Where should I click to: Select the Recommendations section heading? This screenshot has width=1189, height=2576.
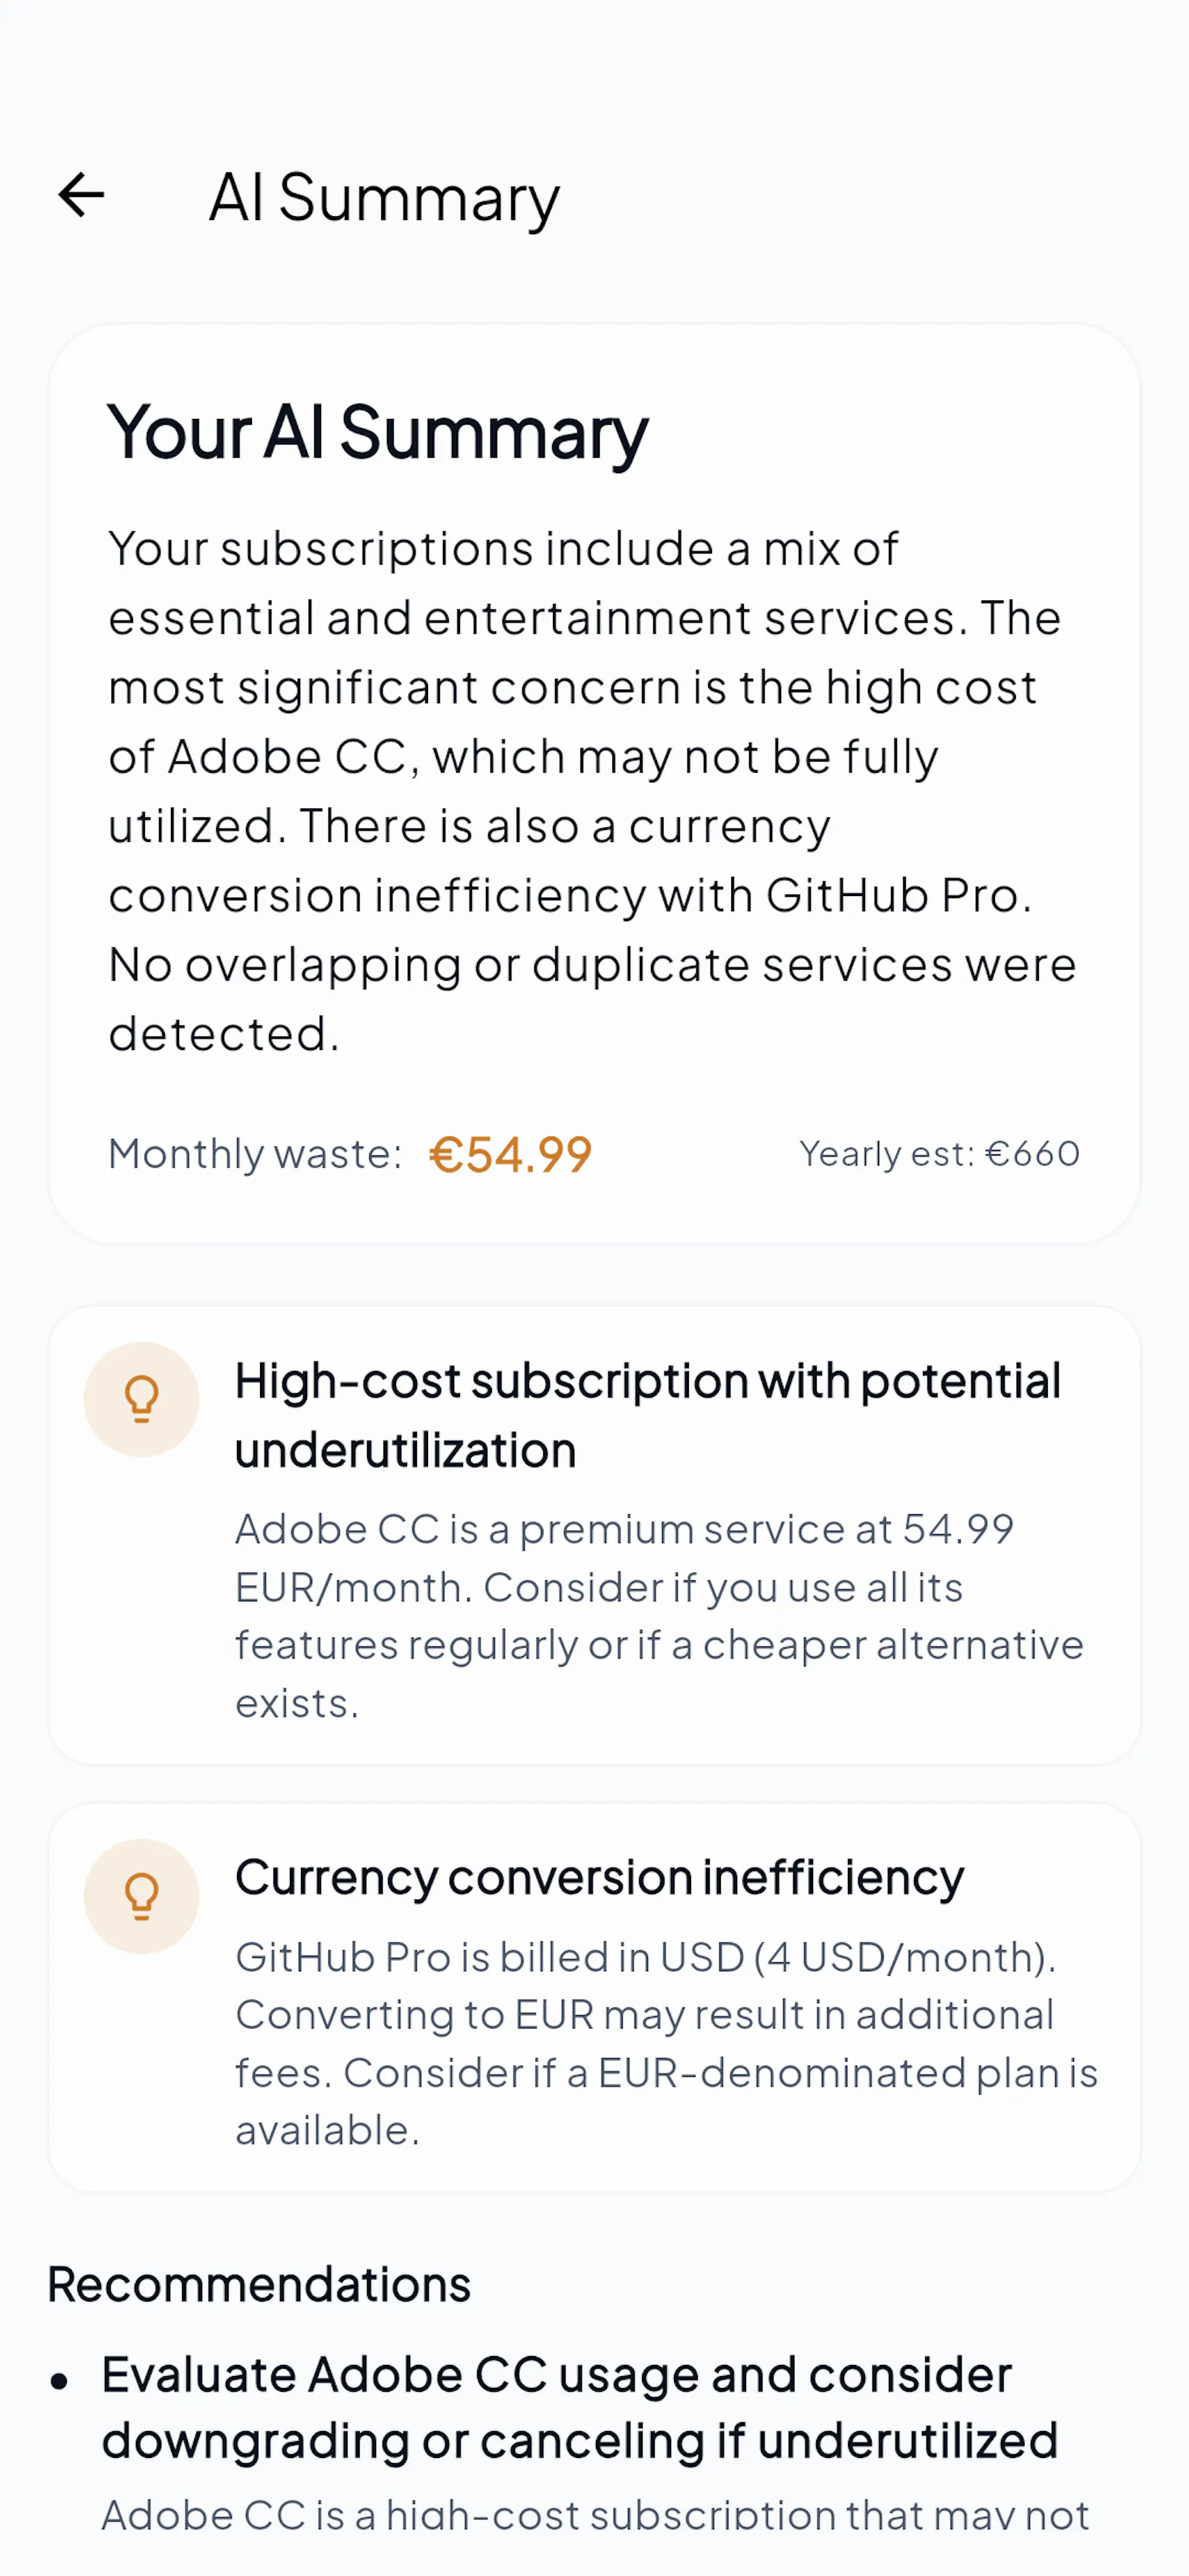pos(259,2285)
